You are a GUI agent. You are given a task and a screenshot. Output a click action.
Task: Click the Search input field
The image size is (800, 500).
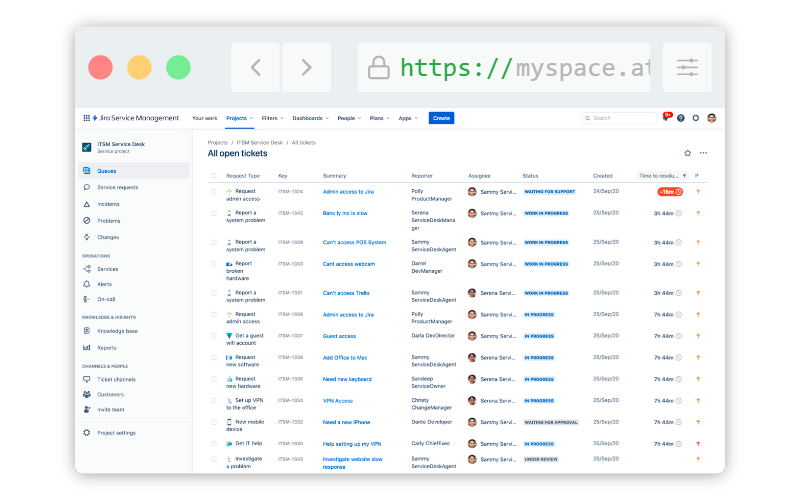point(619,118)
